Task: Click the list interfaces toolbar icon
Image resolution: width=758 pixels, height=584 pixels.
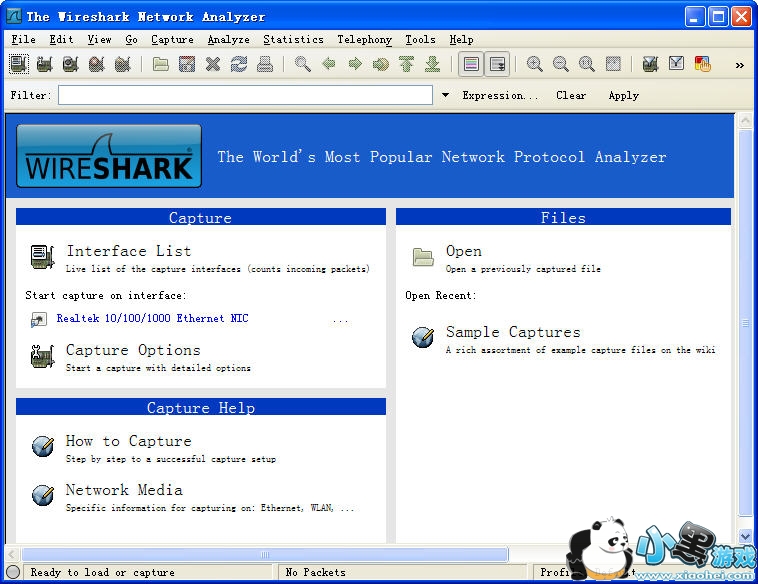Action: tap(19, 65)
